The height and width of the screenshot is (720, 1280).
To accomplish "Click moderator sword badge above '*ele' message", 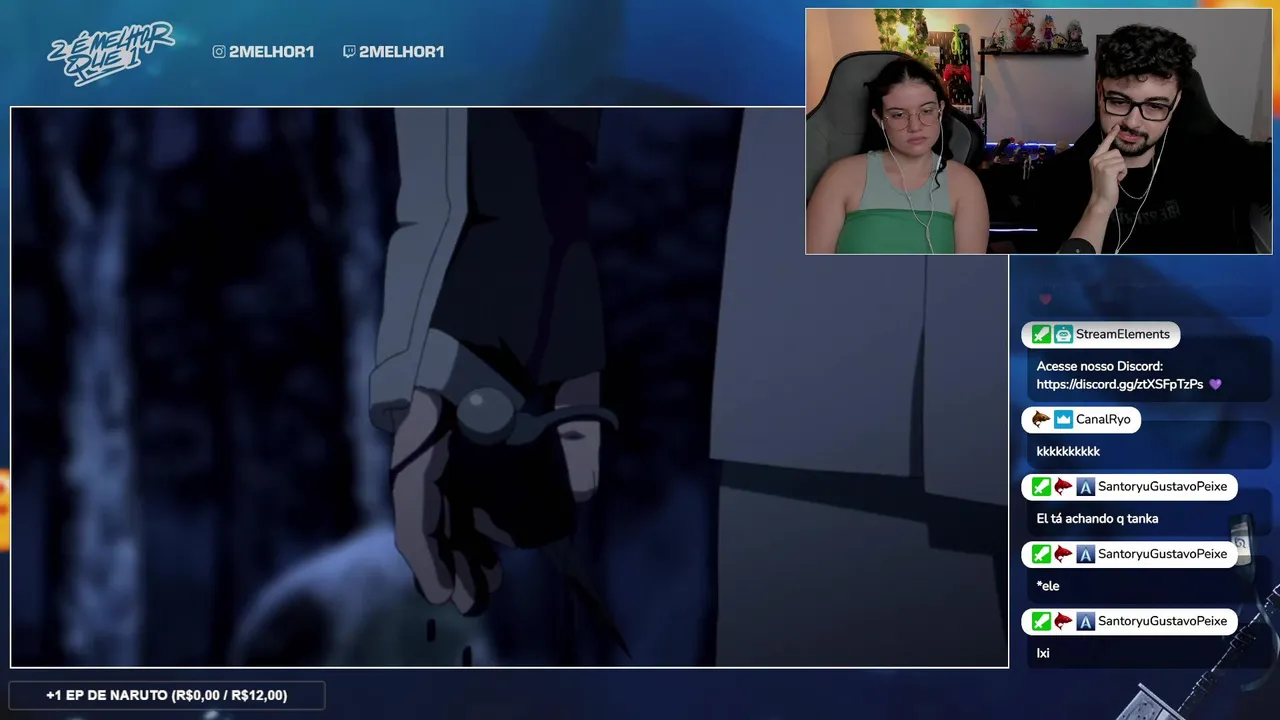I will [1041, 554].
